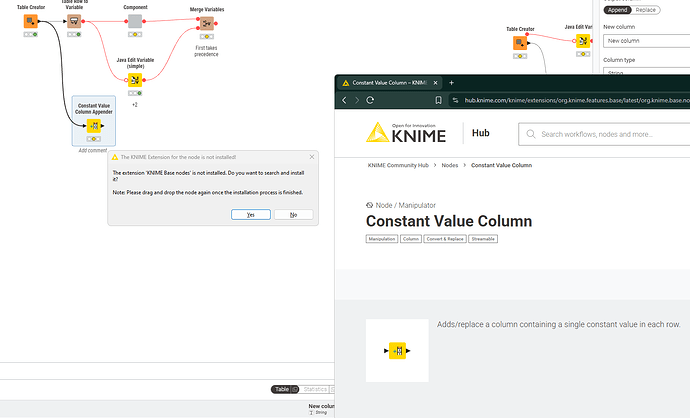
Task: Open the Column type dropdown
Action: 645,74
